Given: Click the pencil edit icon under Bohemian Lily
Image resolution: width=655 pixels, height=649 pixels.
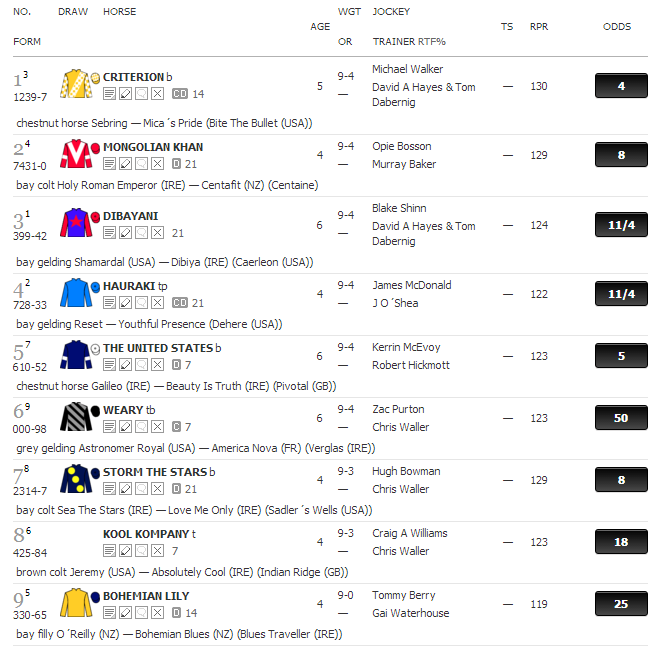Looking at the screenshot, I should click(x=125, y=613).
